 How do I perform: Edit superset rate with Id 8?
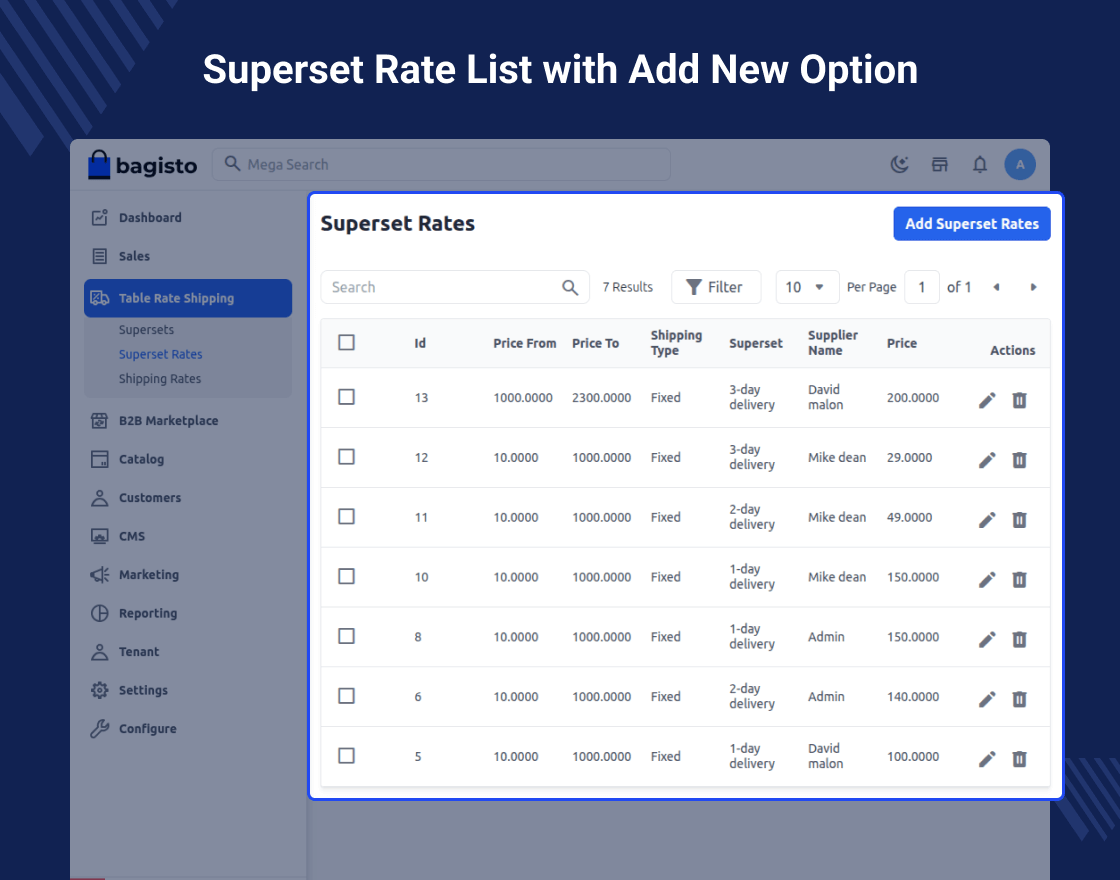pos(986,639)
